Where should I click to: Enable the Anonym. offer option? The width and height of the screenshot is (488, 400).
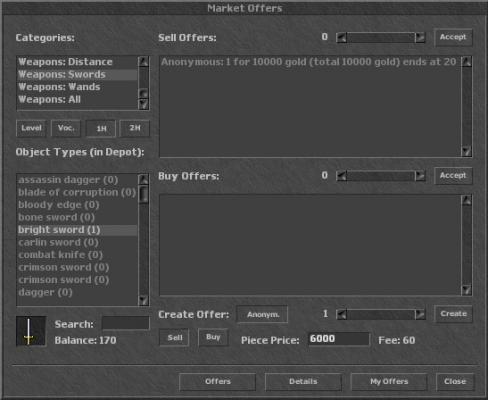pyautogui.click(x=262, y=314)
